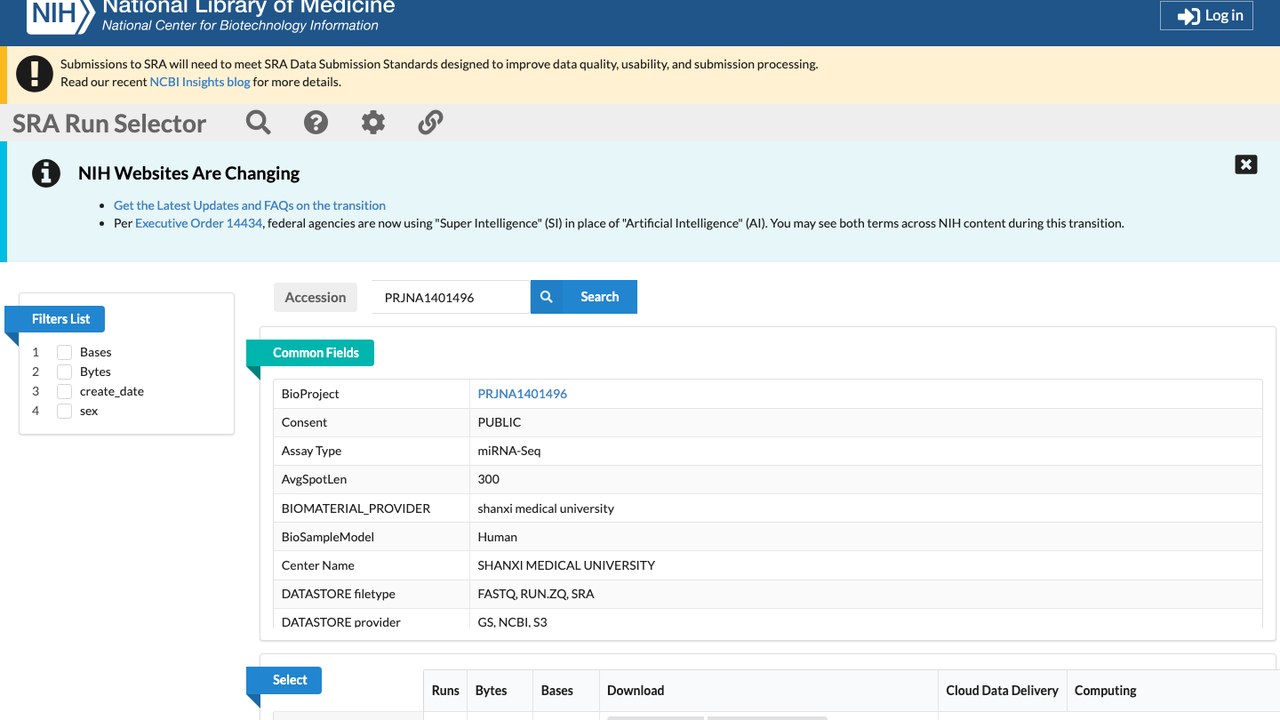This screenshot has width=1280, height=720.
Task: Open the Executive Order 14434 link
Action: pyautogui.click(x=199, y=223)
